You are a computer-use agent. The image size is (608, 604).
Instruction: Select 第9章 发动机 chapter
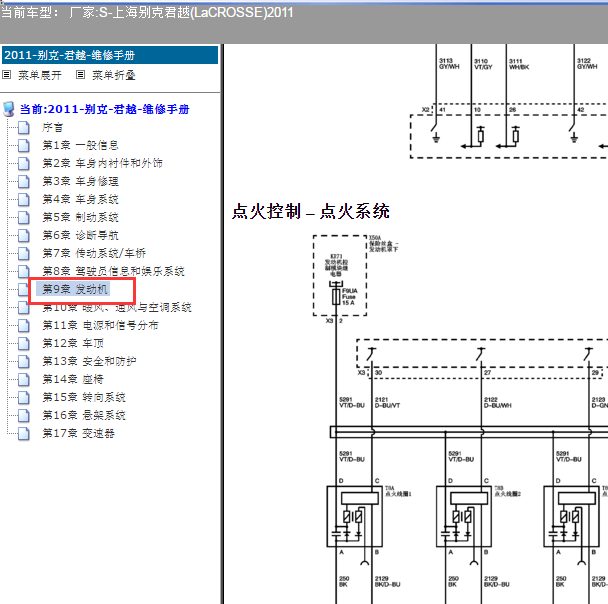click(x=74, y=289)
